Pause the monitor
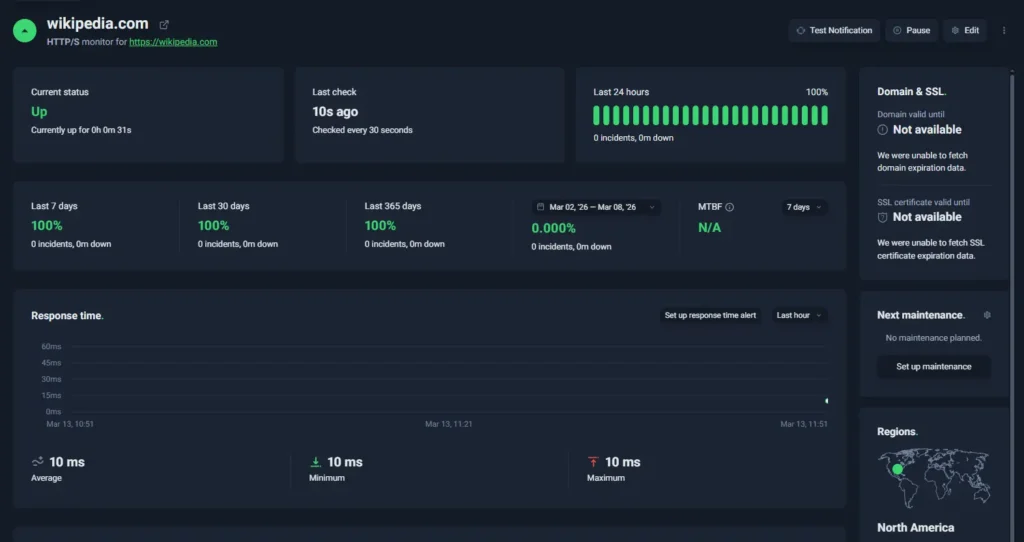Image resolution: width=1024 pixels, height=542 pixels. 912,31
